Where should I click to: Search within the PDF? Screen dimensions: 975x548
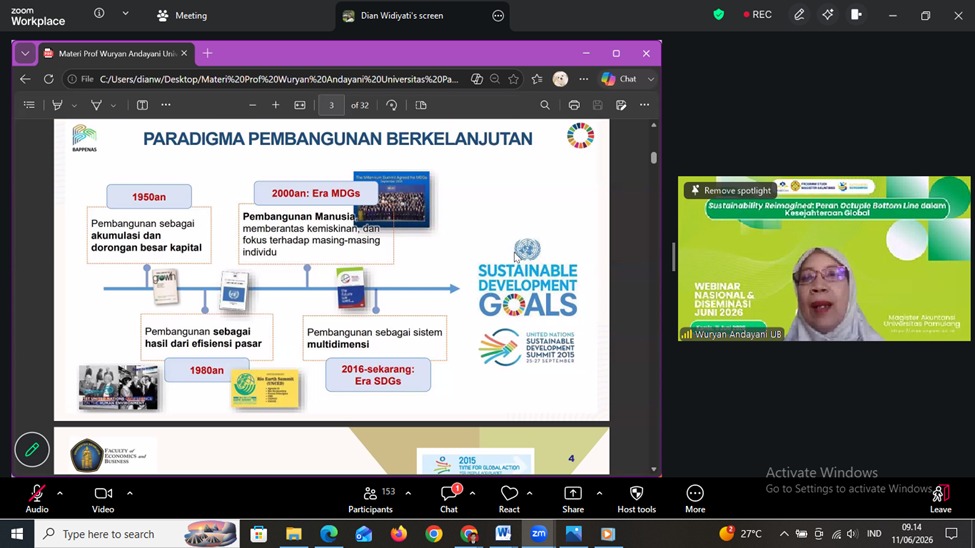click(545, 105)
